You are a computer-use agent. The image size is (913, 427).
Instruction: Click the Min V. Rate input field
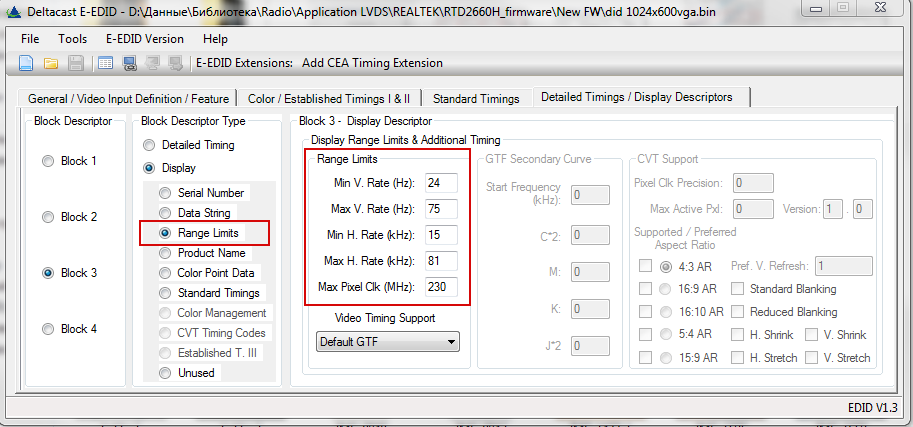point(440,183)
